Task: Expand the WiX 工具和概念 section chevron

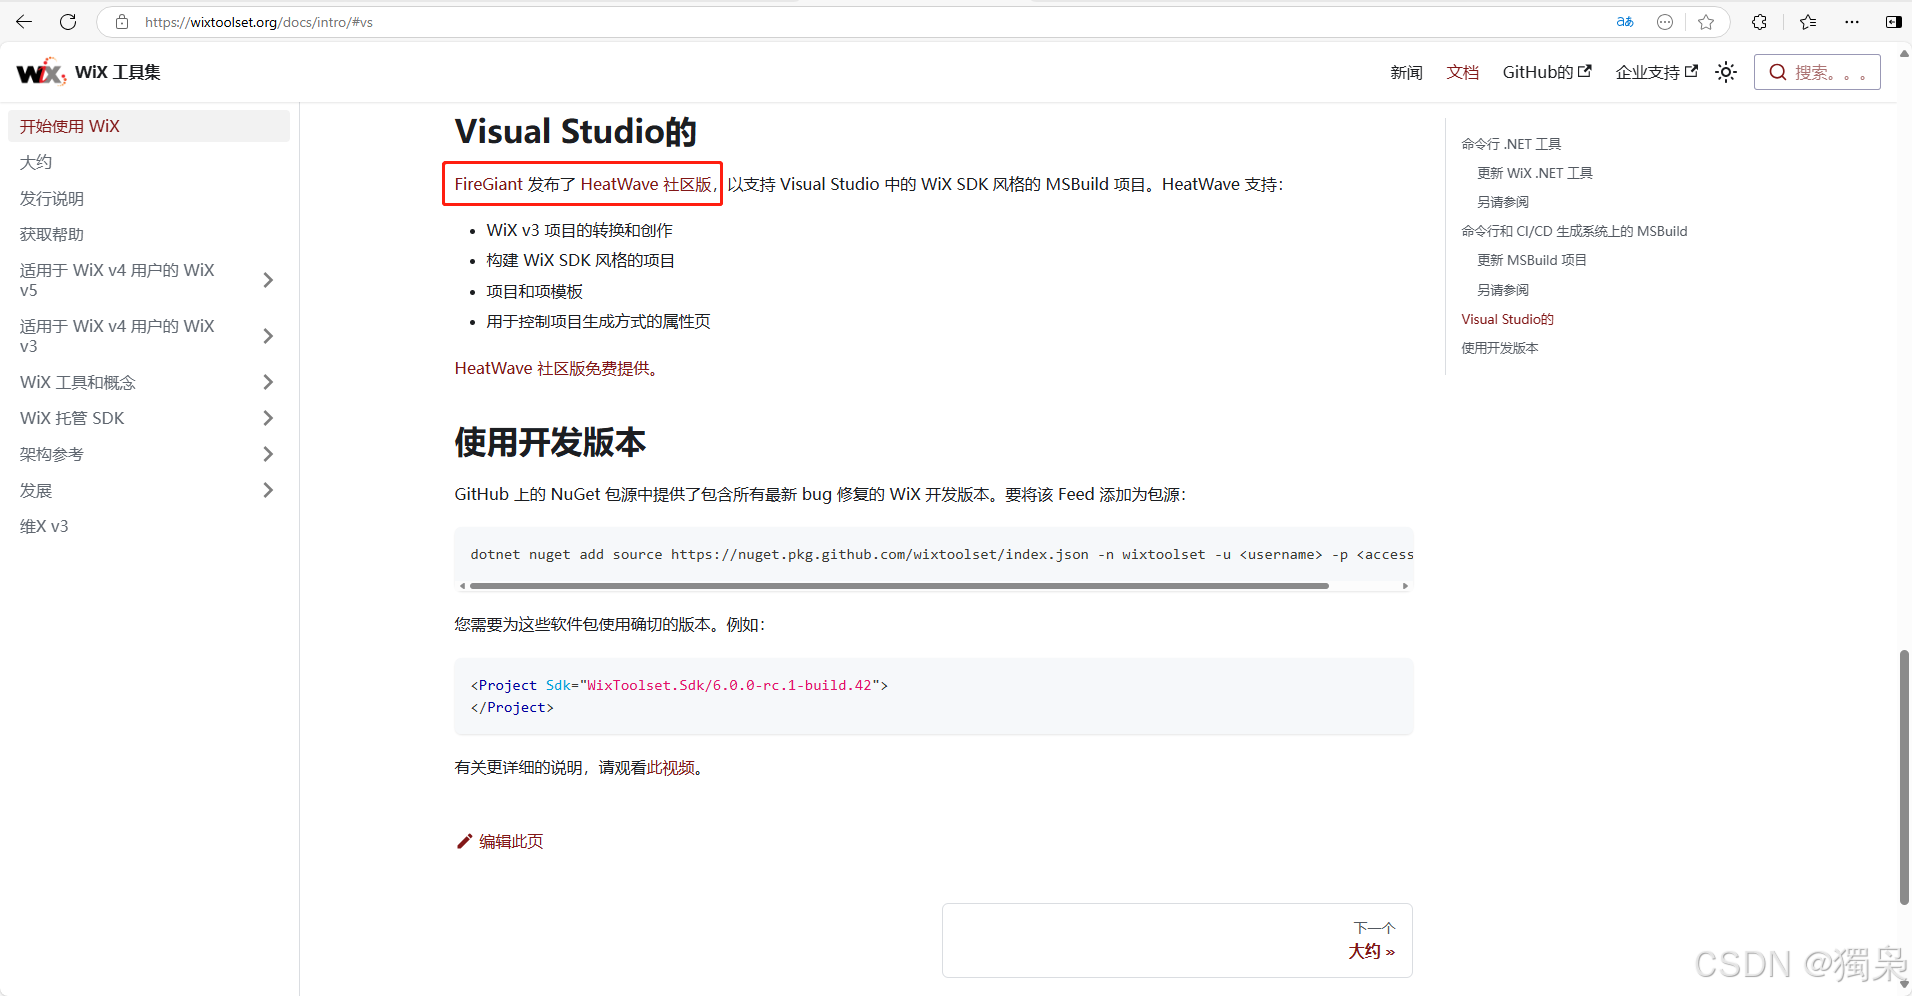Action: click(268, 382)
